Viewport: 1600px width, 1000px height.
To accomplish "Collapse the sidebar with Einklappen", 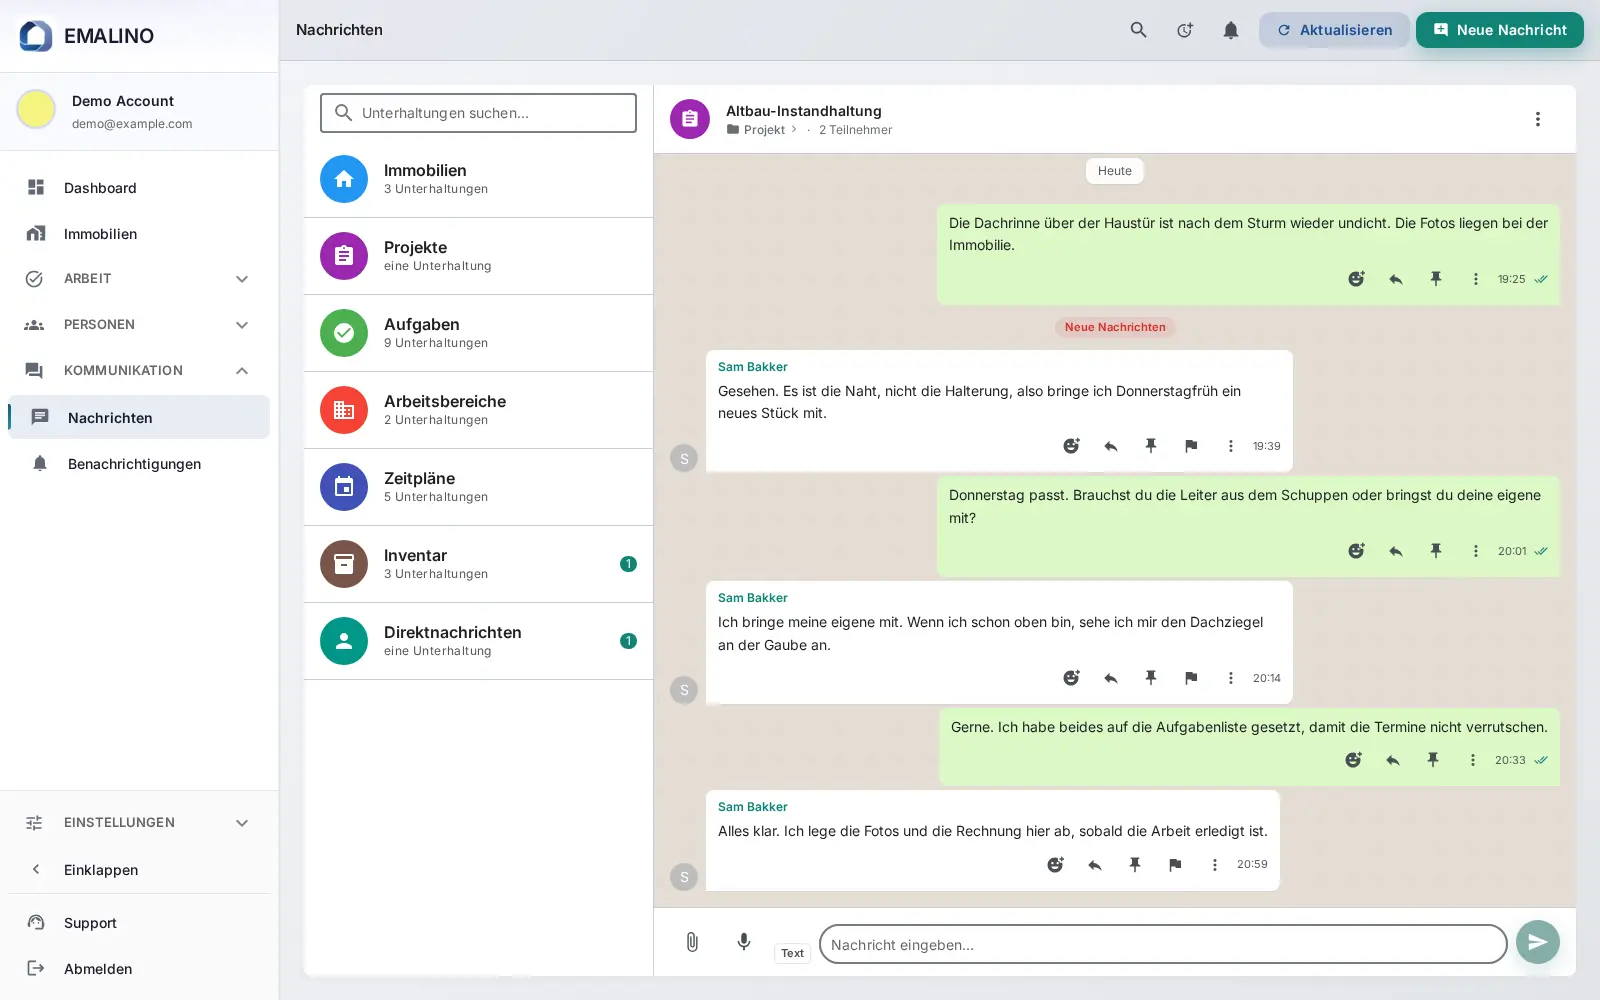I will pyautogui.click(x=139, y=870).
